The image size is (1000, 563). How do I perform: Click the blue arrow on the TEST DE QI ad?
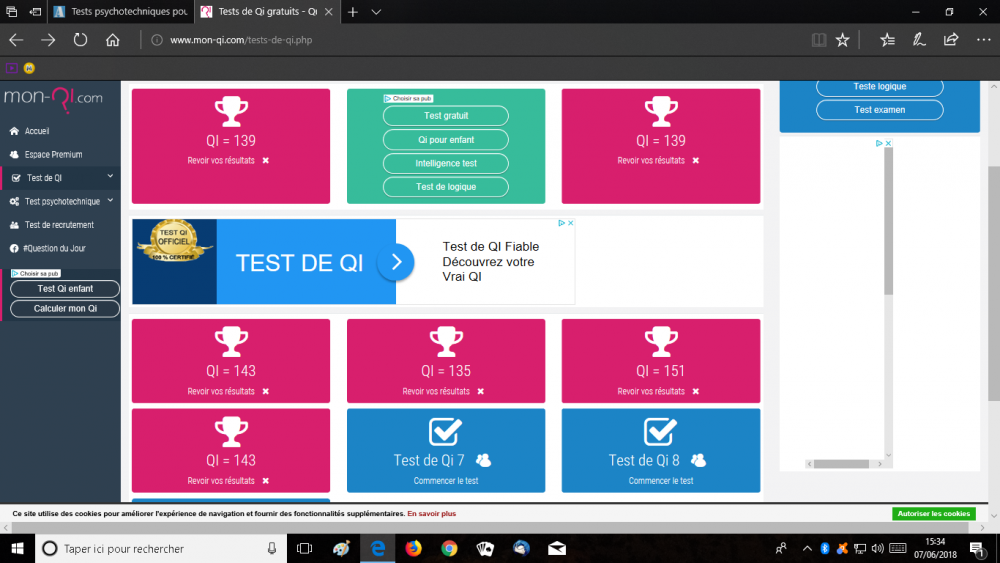coord(396,262)
